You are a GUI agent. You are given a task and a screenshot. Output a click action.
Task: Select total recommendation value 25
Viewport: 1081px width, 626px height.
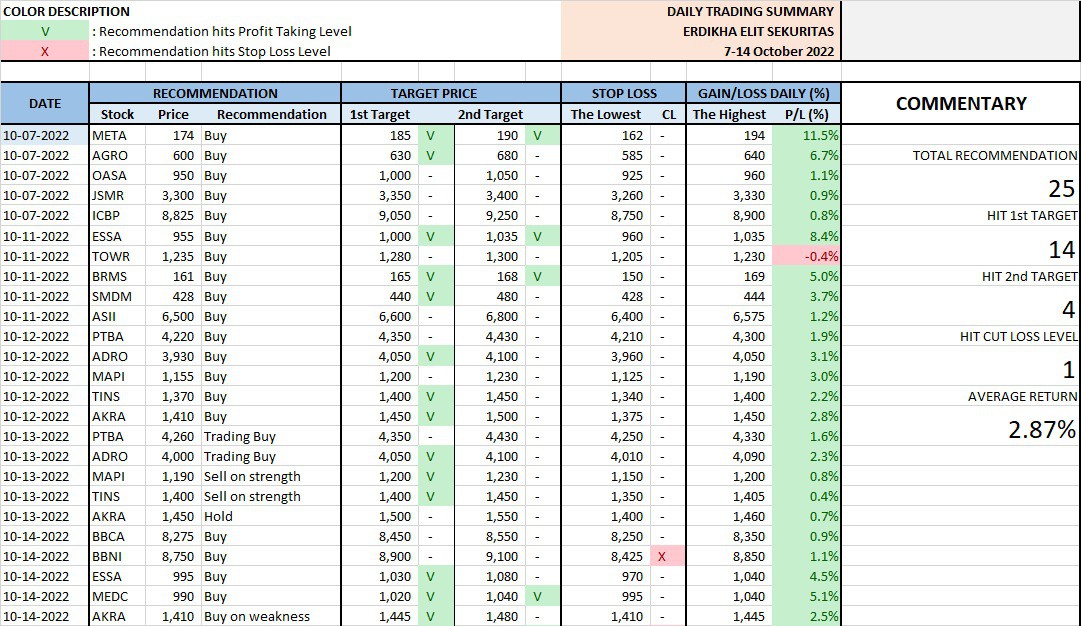click(1061, 189)
